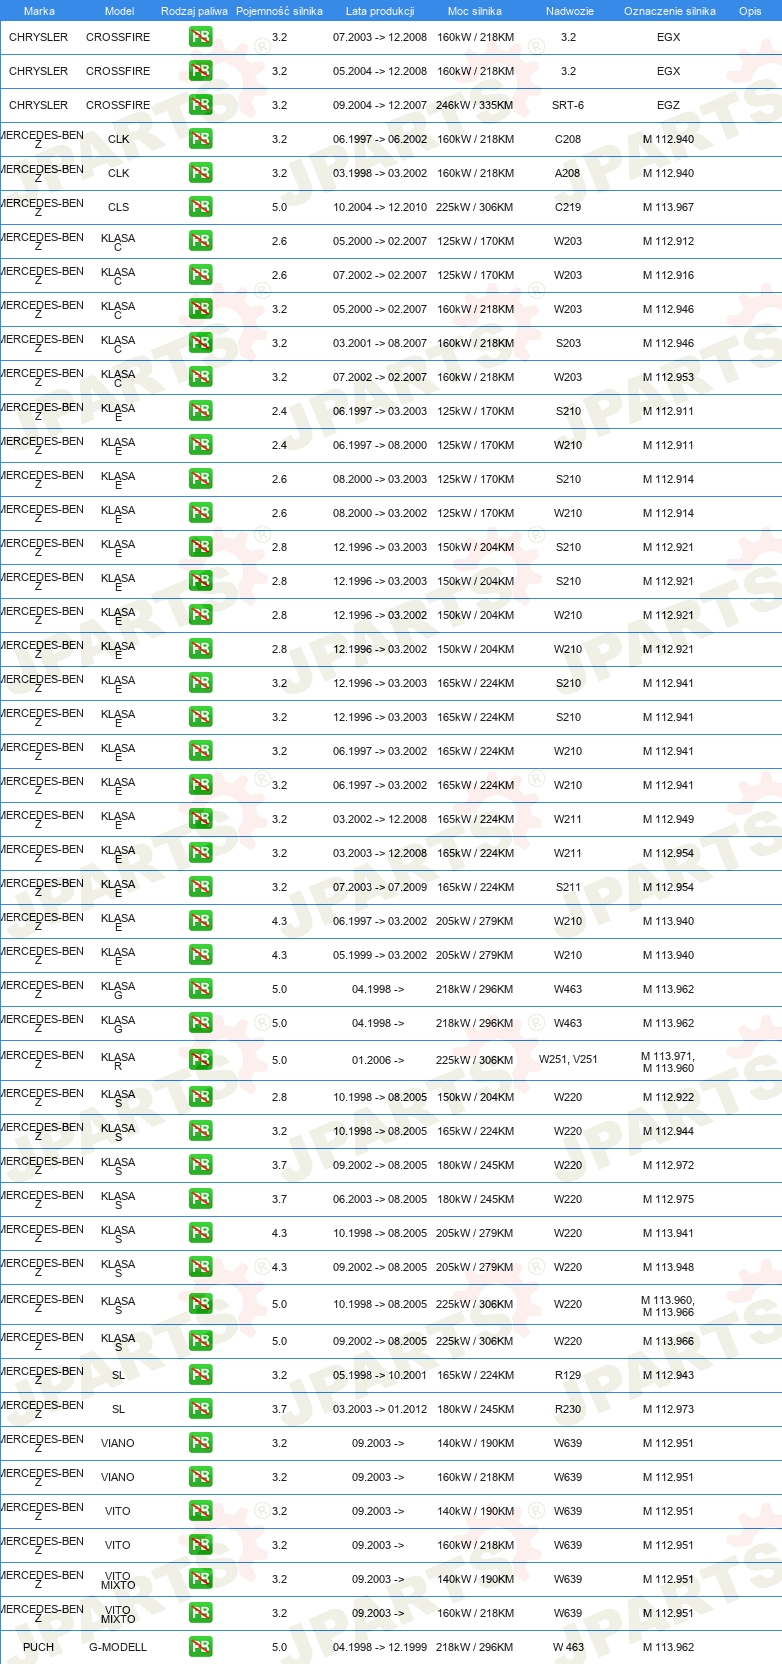Click the fuel icon in the M 112.949 row
782x1664 pixels.
(x=201, y=819)
